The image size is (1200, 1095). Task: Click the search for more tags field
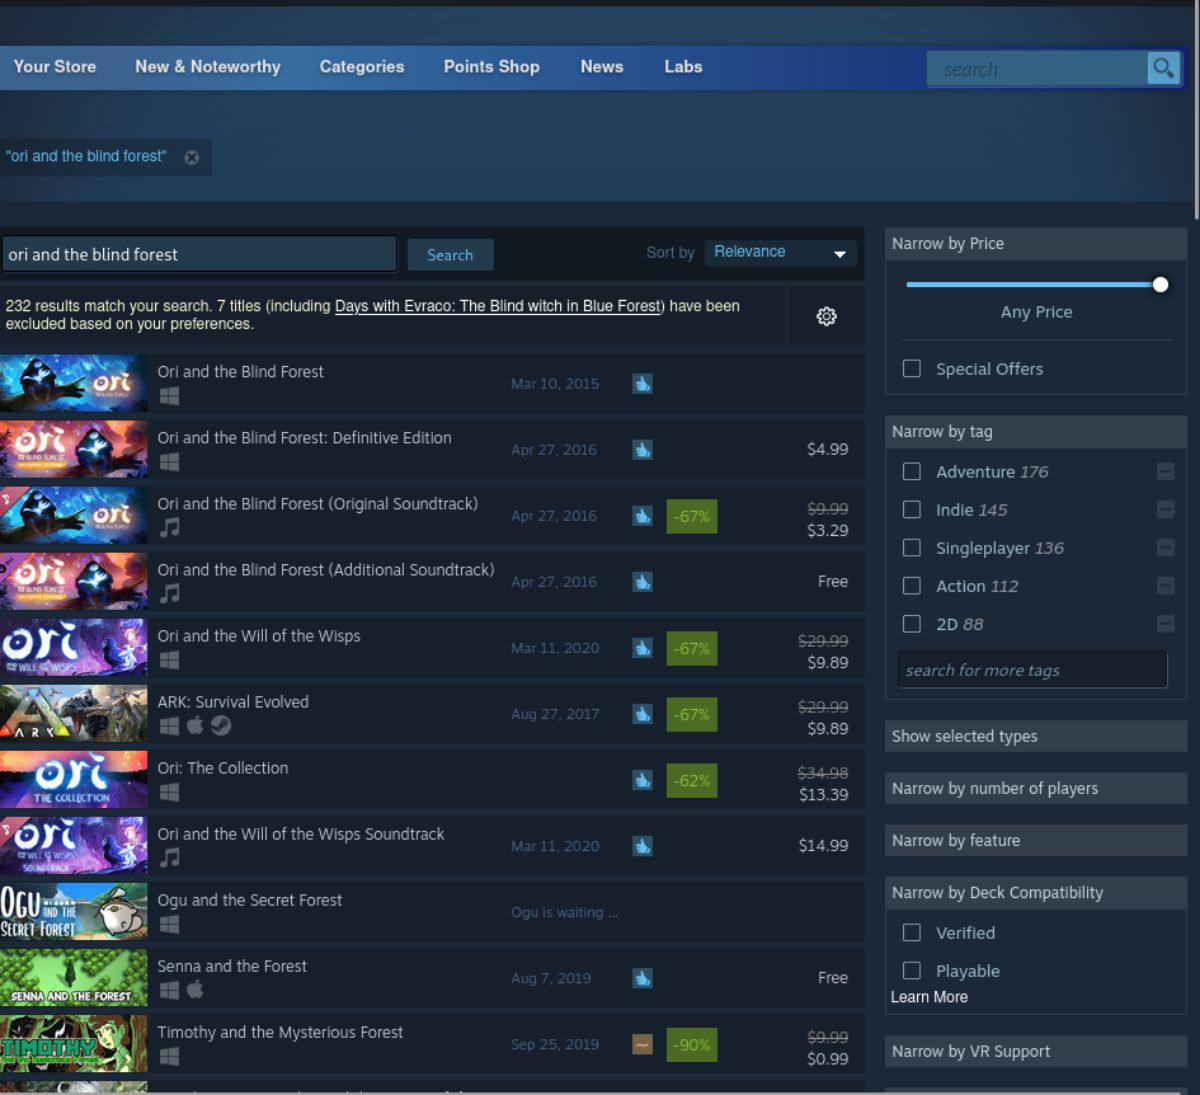(x=1031, y=669)
